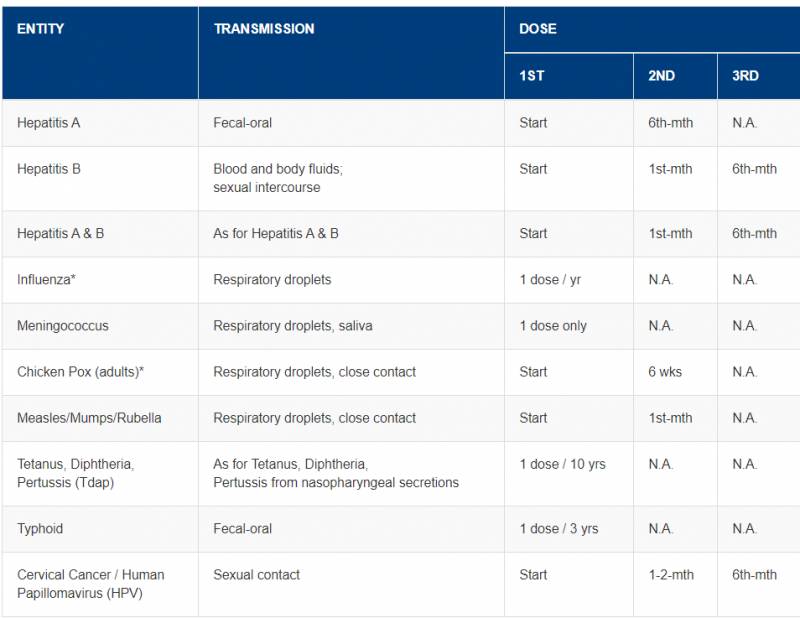The image size is (800, 618).
Task: Select the 1ST dose subheader
Action: 532,76
